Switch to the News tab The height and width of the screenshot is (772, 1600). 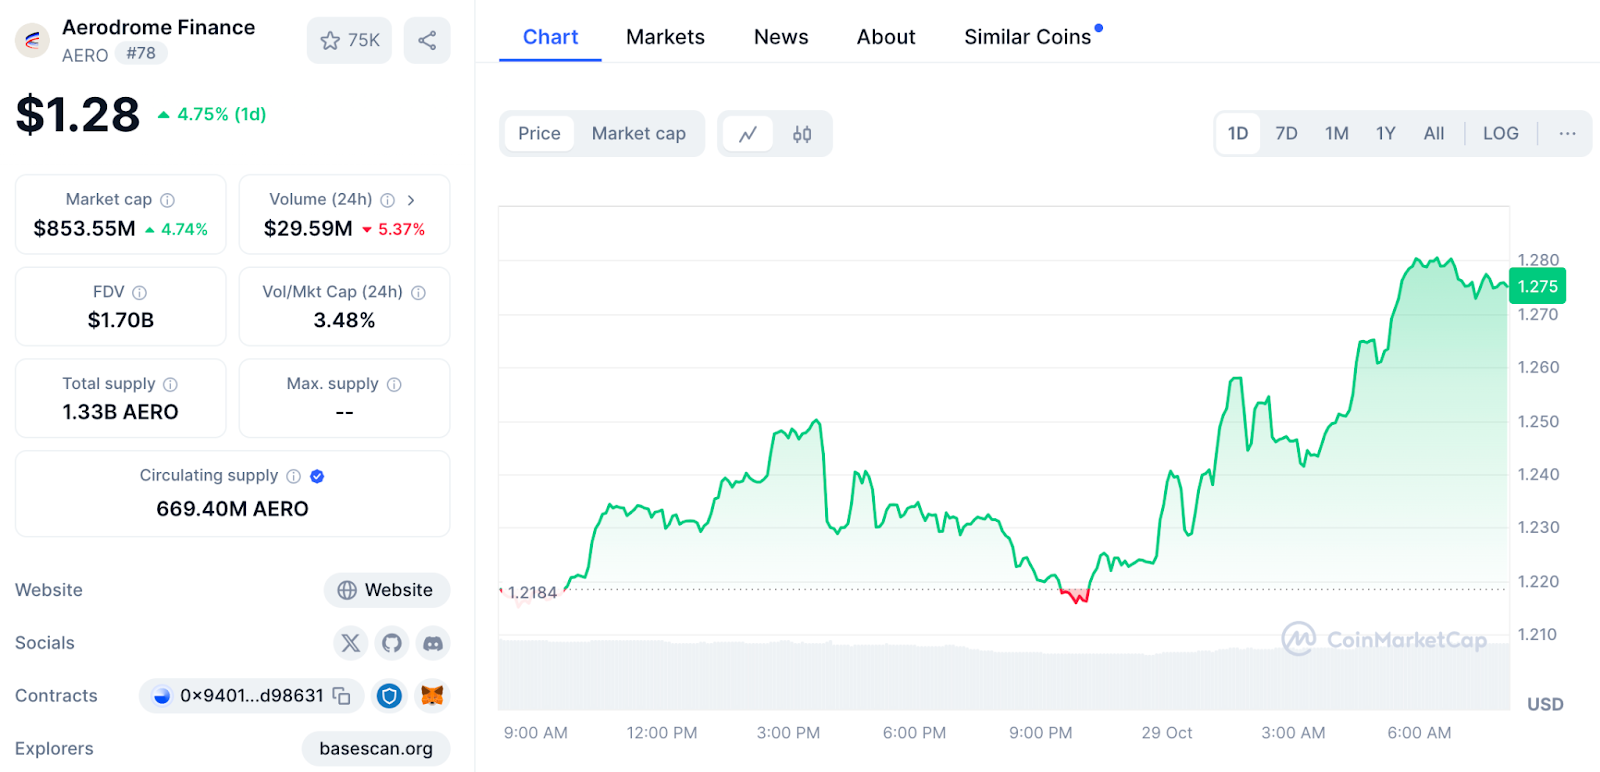pos(781,37)
